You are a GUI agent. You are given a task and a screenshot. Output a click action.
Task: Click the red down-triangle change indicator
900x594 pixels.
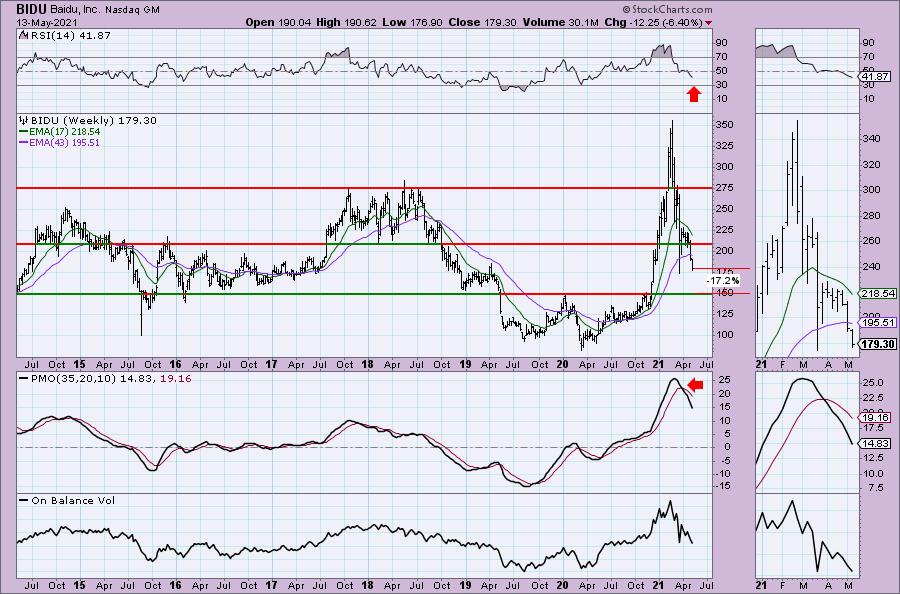[709, 23]
